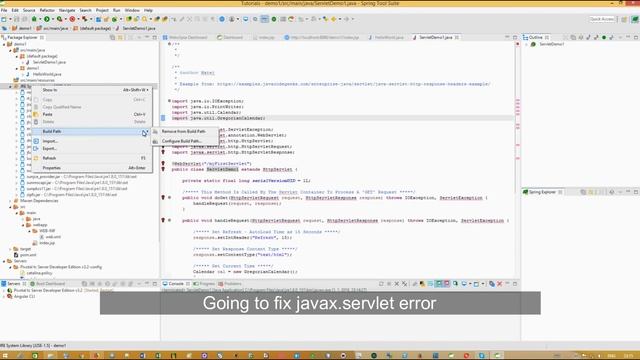Click error marker on public class line
This screenshot has height=360, width=640.
pos(163,169)
